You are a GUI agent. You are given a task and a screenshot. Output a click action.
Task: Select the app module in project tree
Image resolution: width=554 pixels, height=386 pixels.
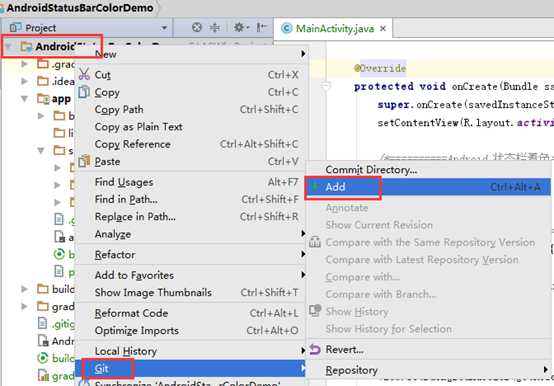pyautogui.click(x=61, y=99)
